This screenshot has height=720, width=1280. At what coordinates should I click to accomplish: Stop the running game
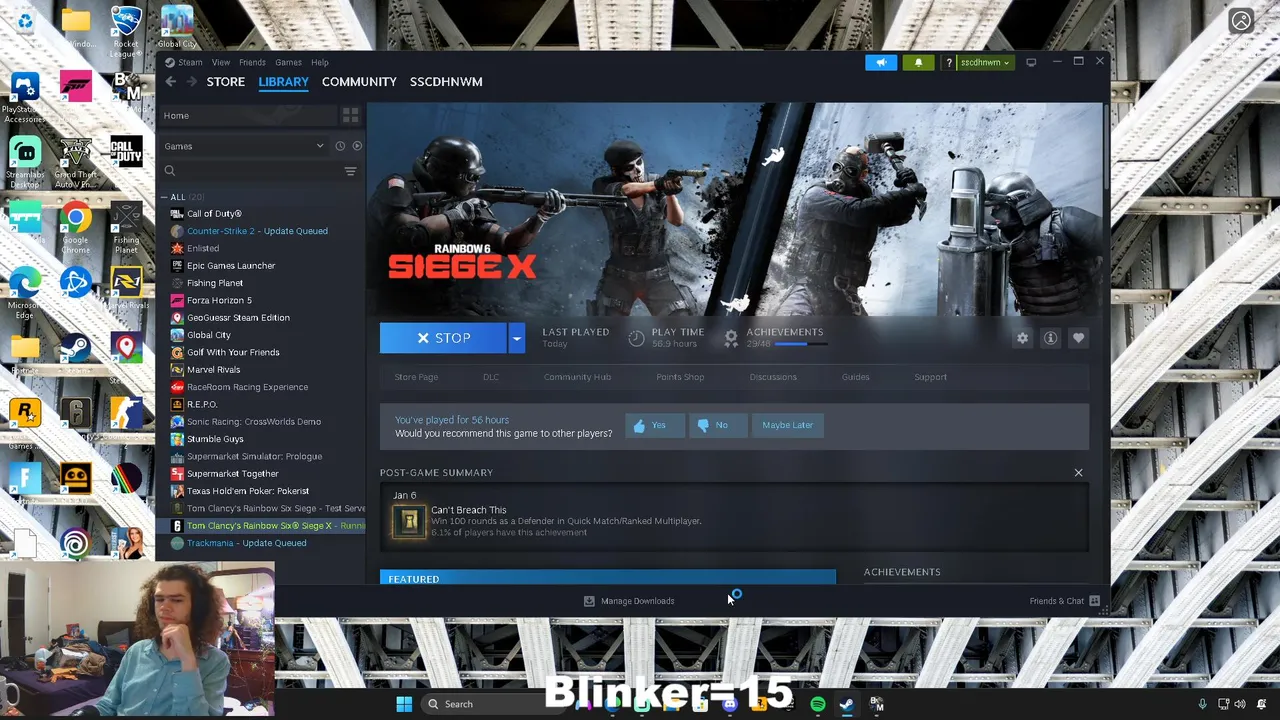443,338
